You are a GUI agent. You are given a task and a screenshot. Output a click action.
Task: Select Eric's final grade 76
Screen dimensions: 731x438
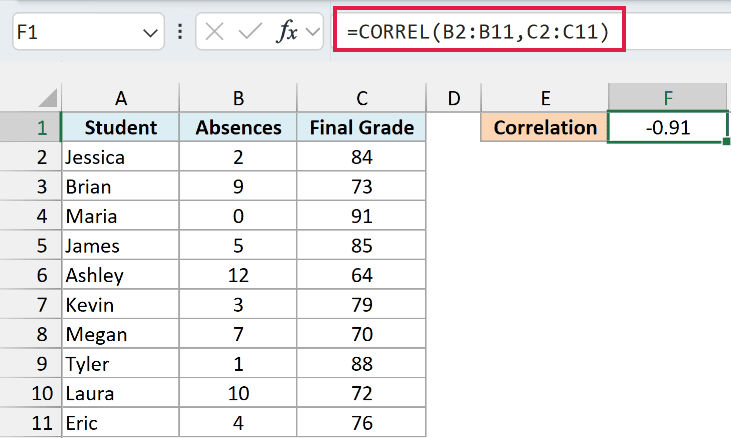tap(362, 423)
